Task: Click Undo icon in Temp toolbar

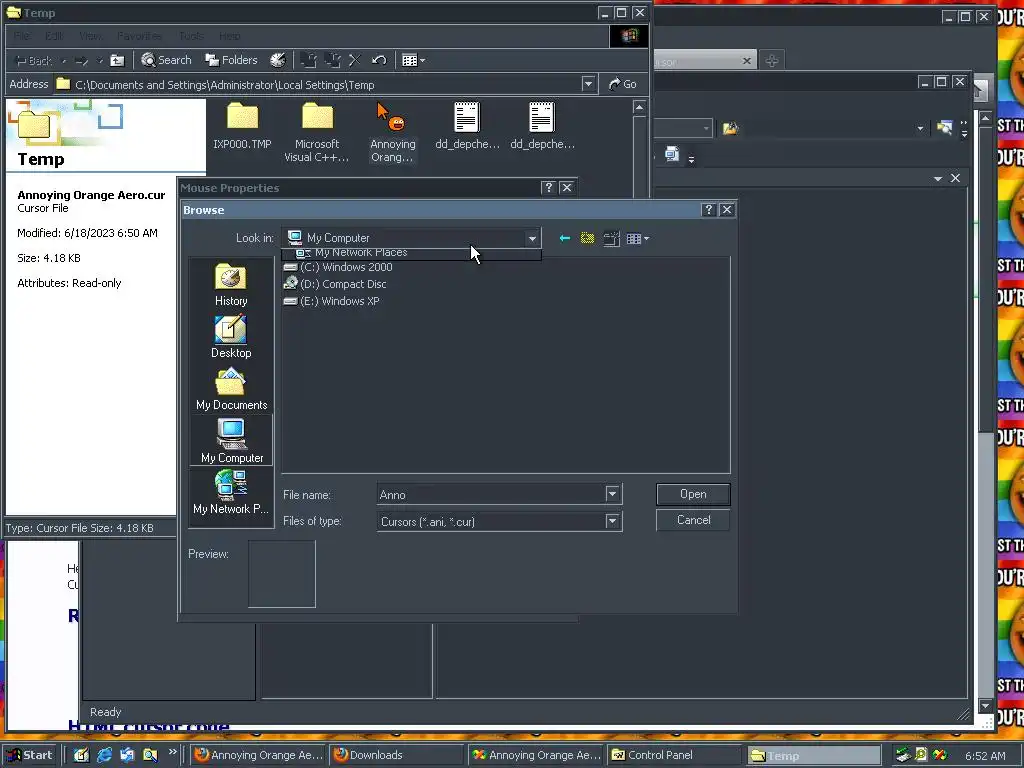Action: pos(379,60)
